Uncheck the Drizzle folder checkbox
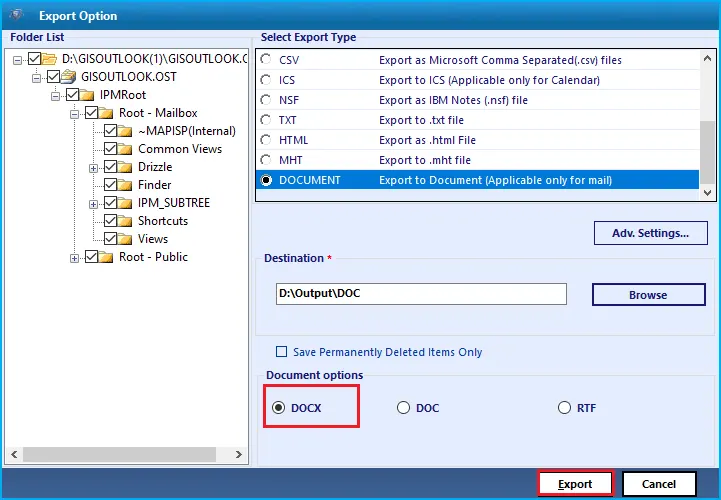 (110, 167)
